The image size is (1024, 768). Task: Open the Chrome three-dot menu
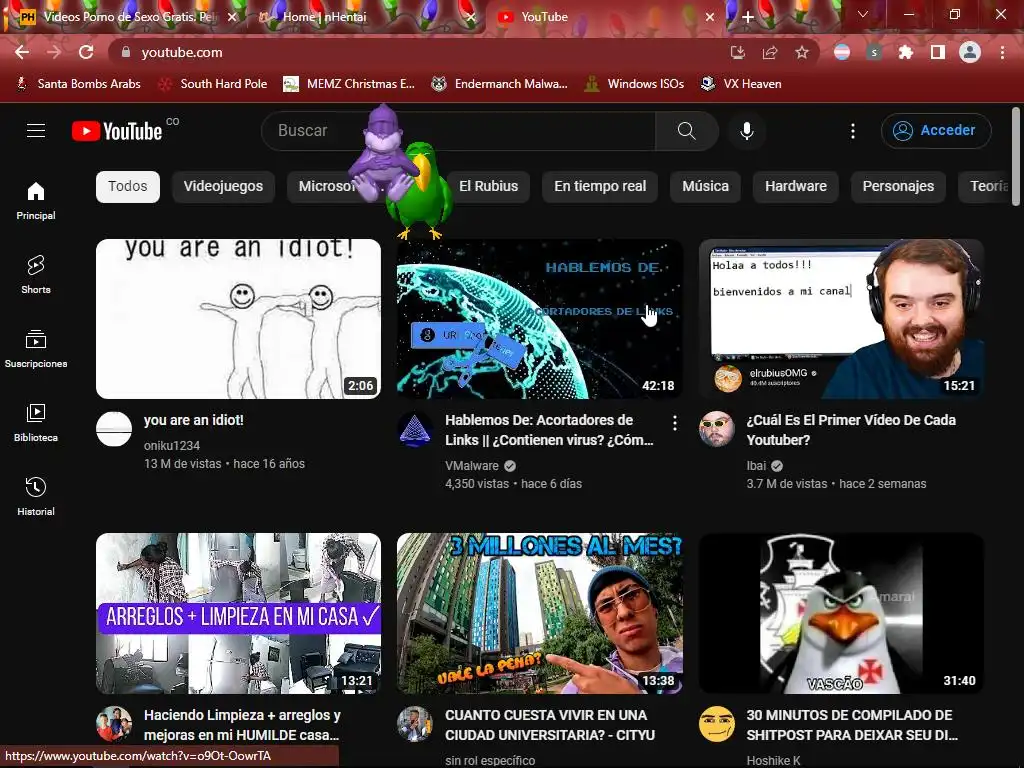coord(1002,52)
